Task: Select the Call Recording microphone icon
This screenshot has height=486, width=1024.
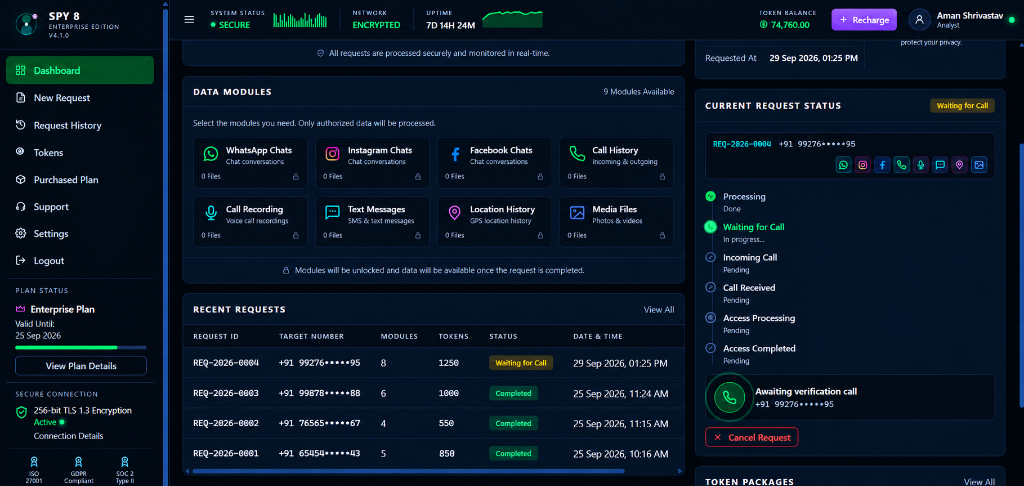Action: [x=210, y=214]
